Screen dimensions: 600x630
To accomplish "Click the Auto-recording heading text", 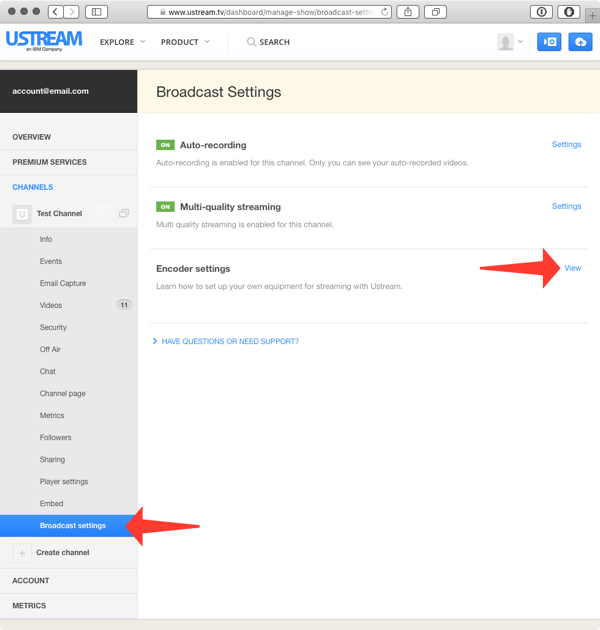I will point(213,145).
